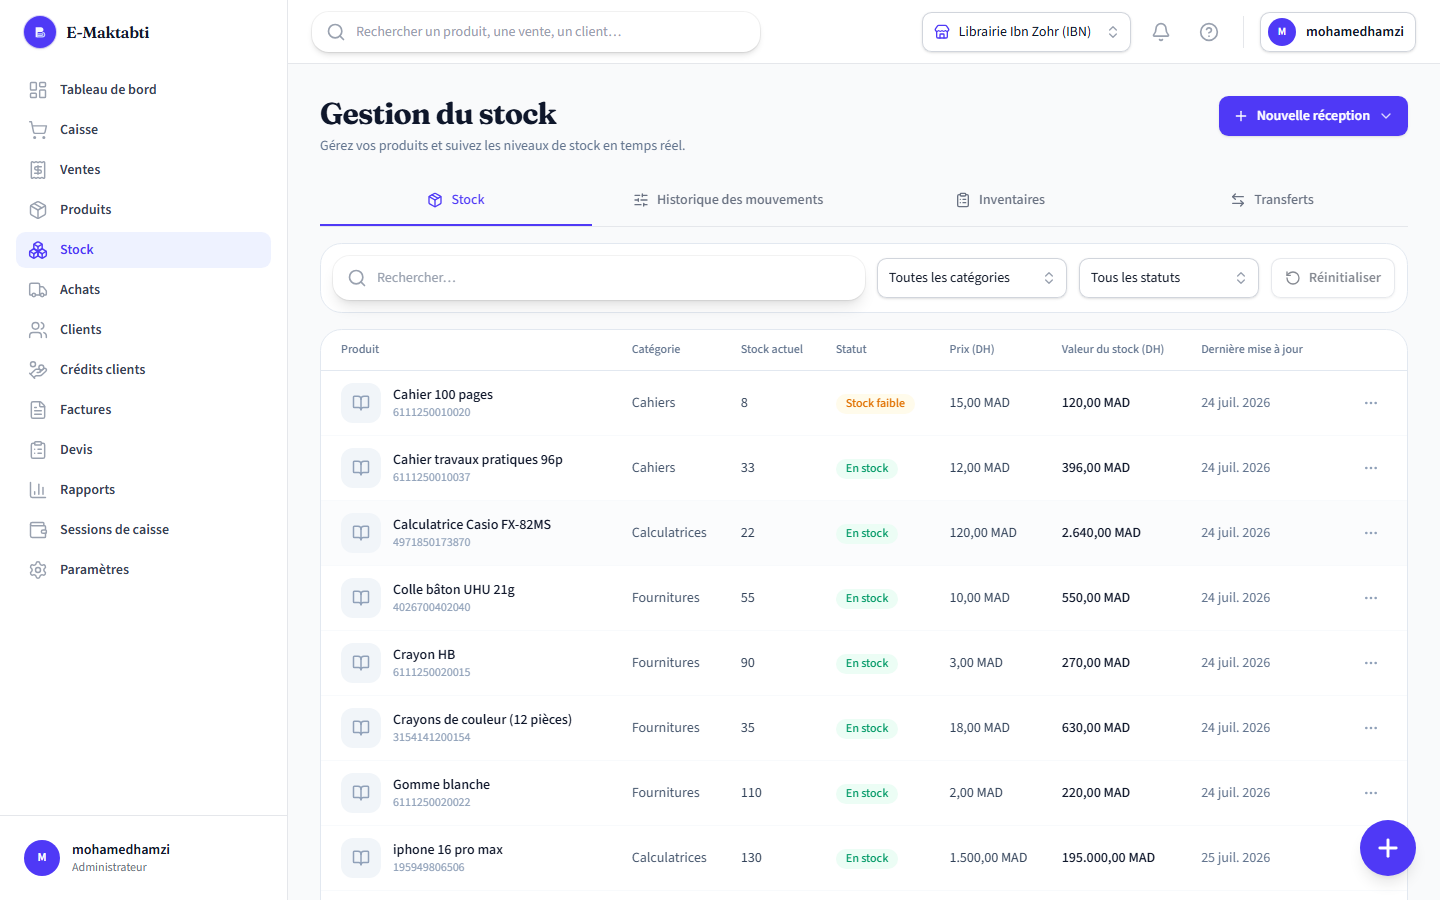This screenshot has width=1440, height=900.
Task: Click the help question mark icon
Action: 1209,32
